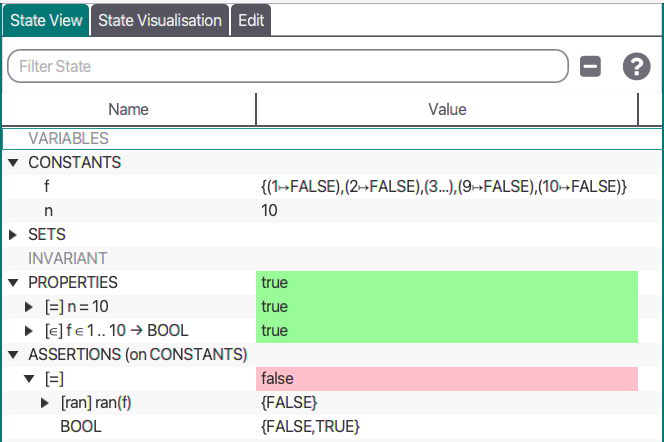Click the minus collapse icon beside filter
Image resolution: width=664 pixels, height=442 pixels.
tap(590, 67)
